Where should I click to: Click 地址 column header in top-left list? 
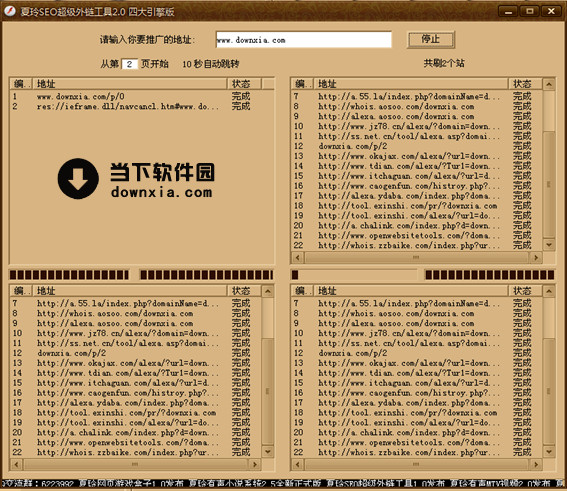[130, 84]
